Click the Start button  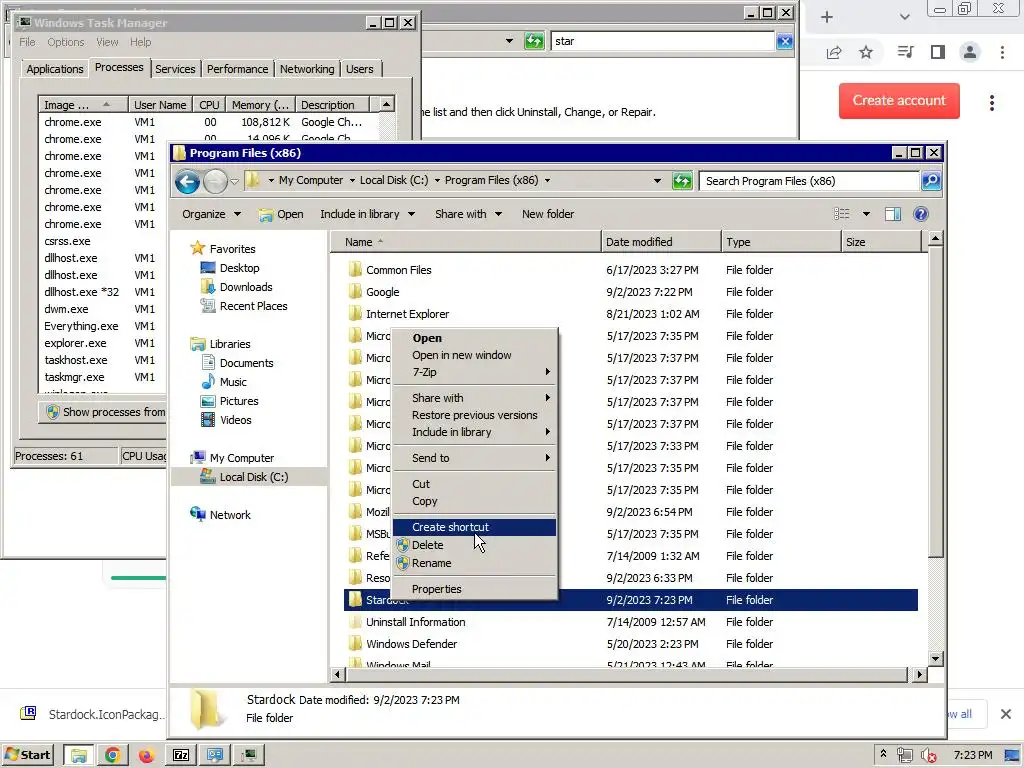click(27, 756)
